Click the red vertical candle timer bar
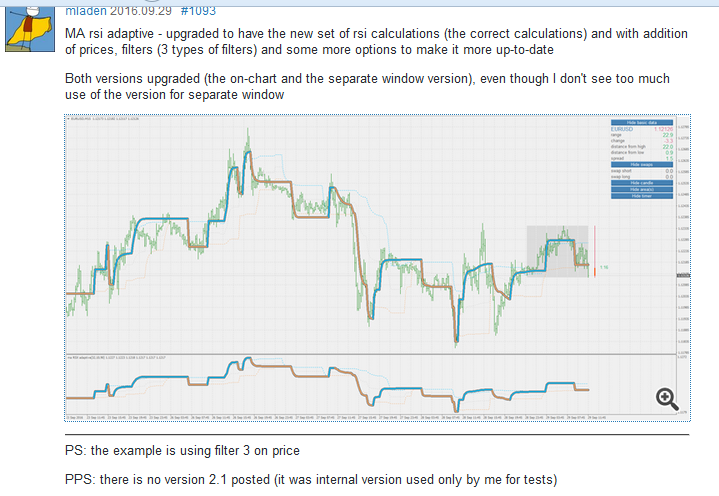719x496 pixels. pyautogui.click(x=595, y=250)
